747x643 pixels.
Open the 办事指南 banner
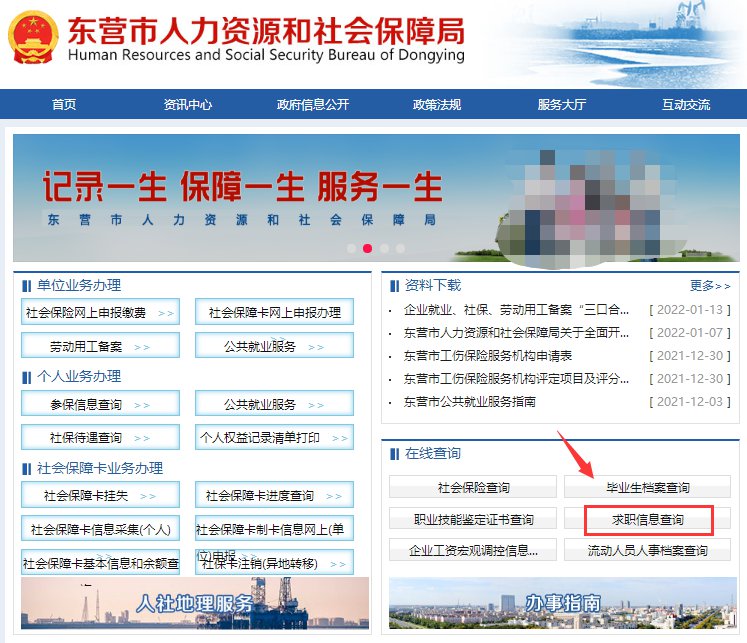click(x=563, y=603)
